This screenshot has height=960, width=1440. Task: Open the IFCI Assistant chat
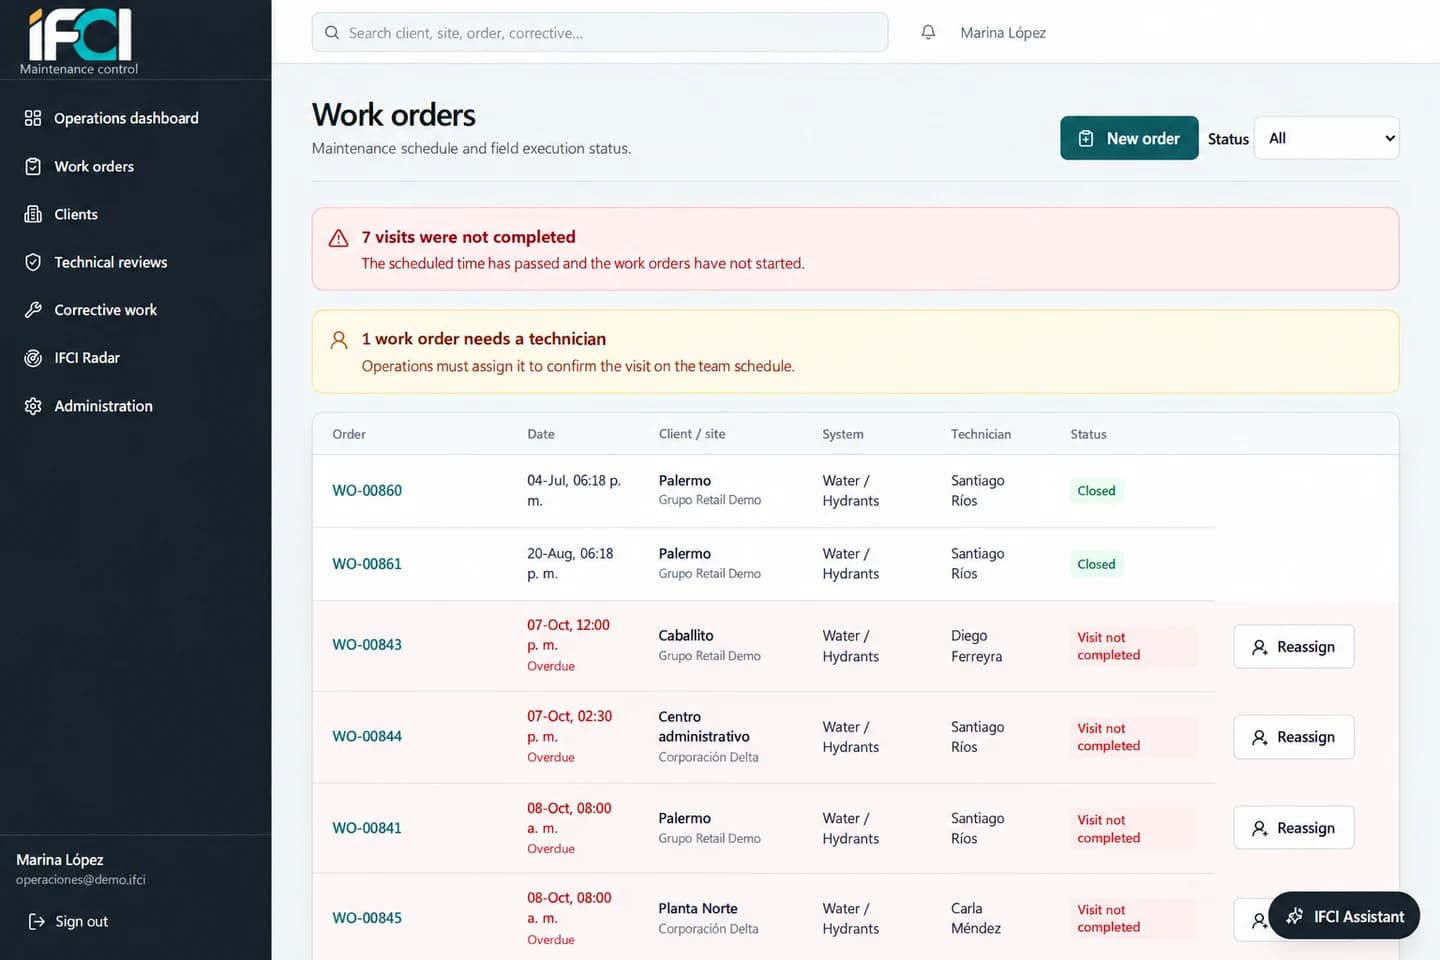[1344, 916]
